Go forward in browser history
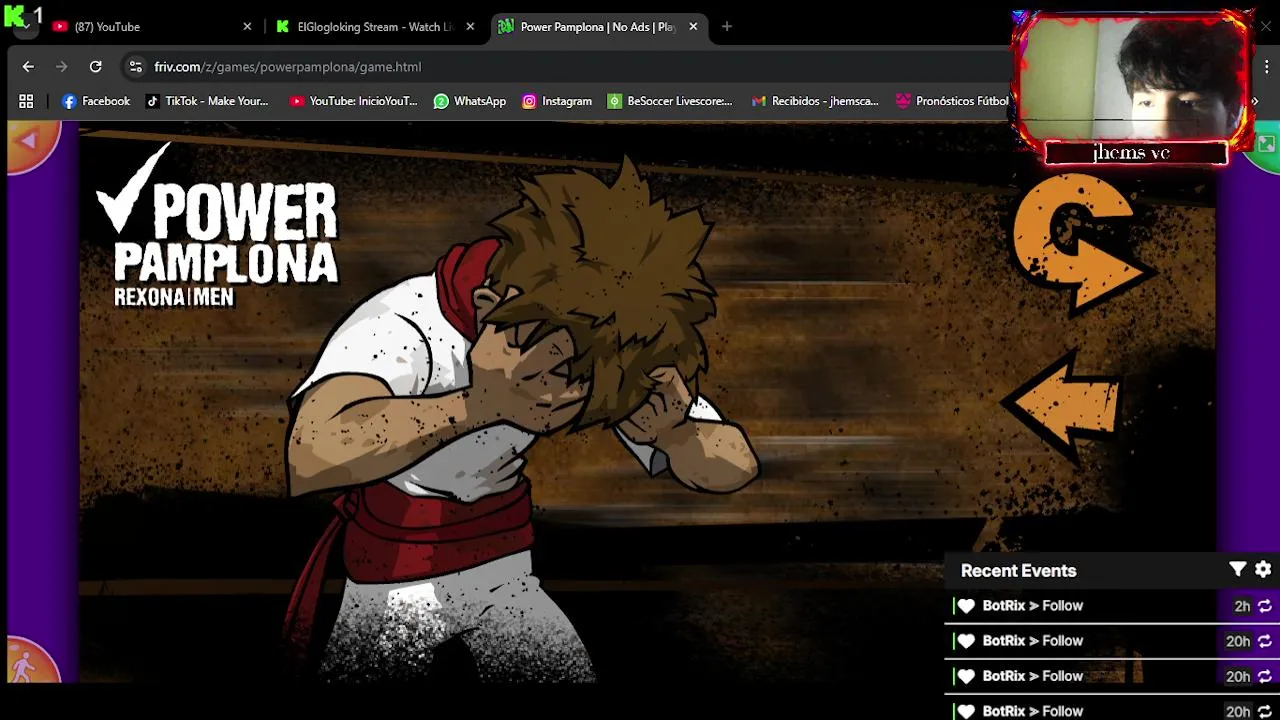Image resolution: width=1280 pixels, height=720 pixels. pyautogui.click(x=62, y=67)
